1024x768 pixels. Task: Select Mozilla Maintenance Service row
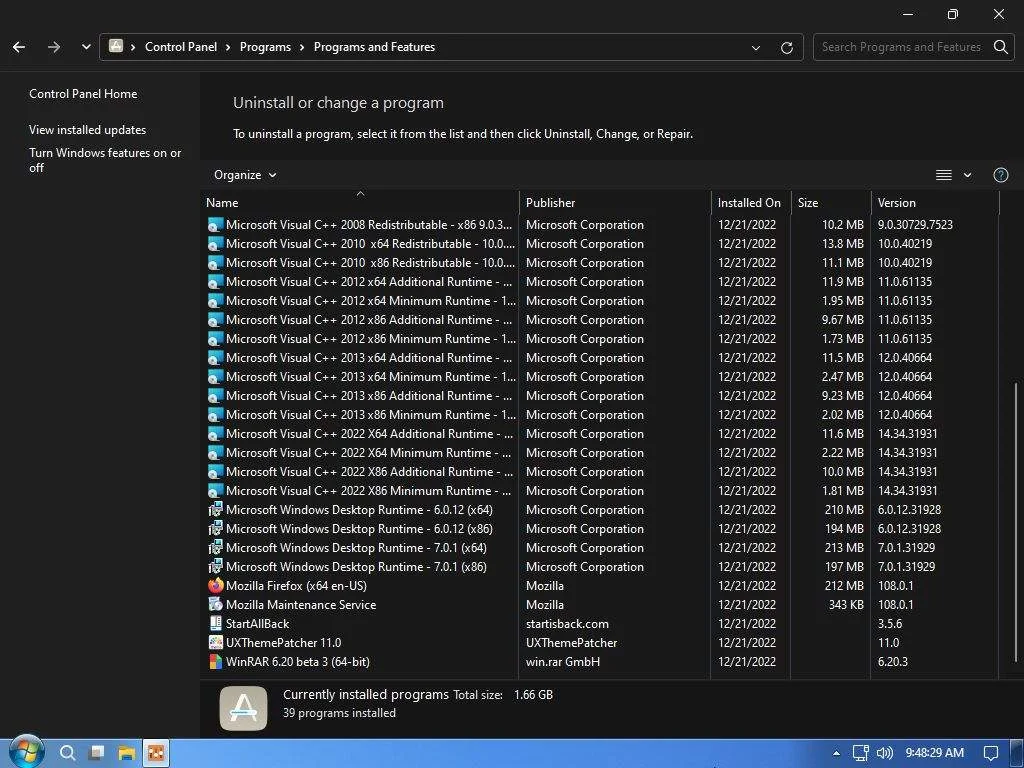pos(602,604)
